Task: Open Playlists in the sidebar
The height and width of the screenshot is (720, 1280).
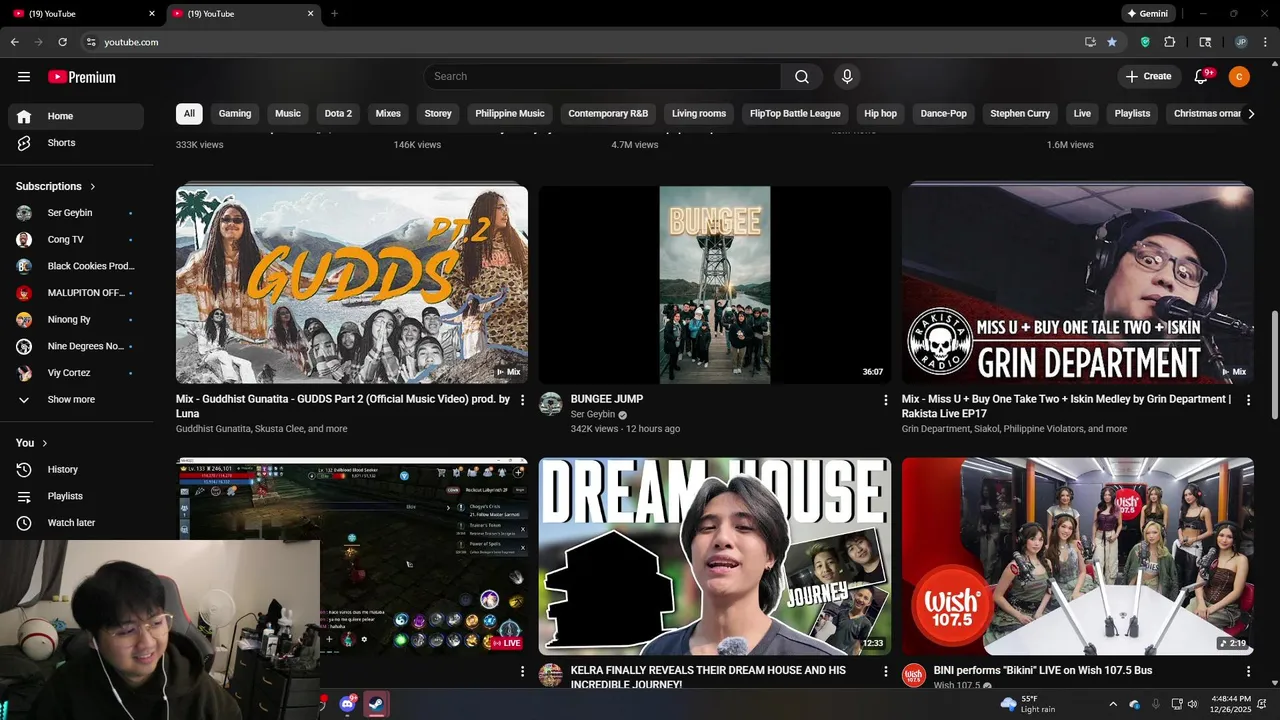Action: [76, 496]
